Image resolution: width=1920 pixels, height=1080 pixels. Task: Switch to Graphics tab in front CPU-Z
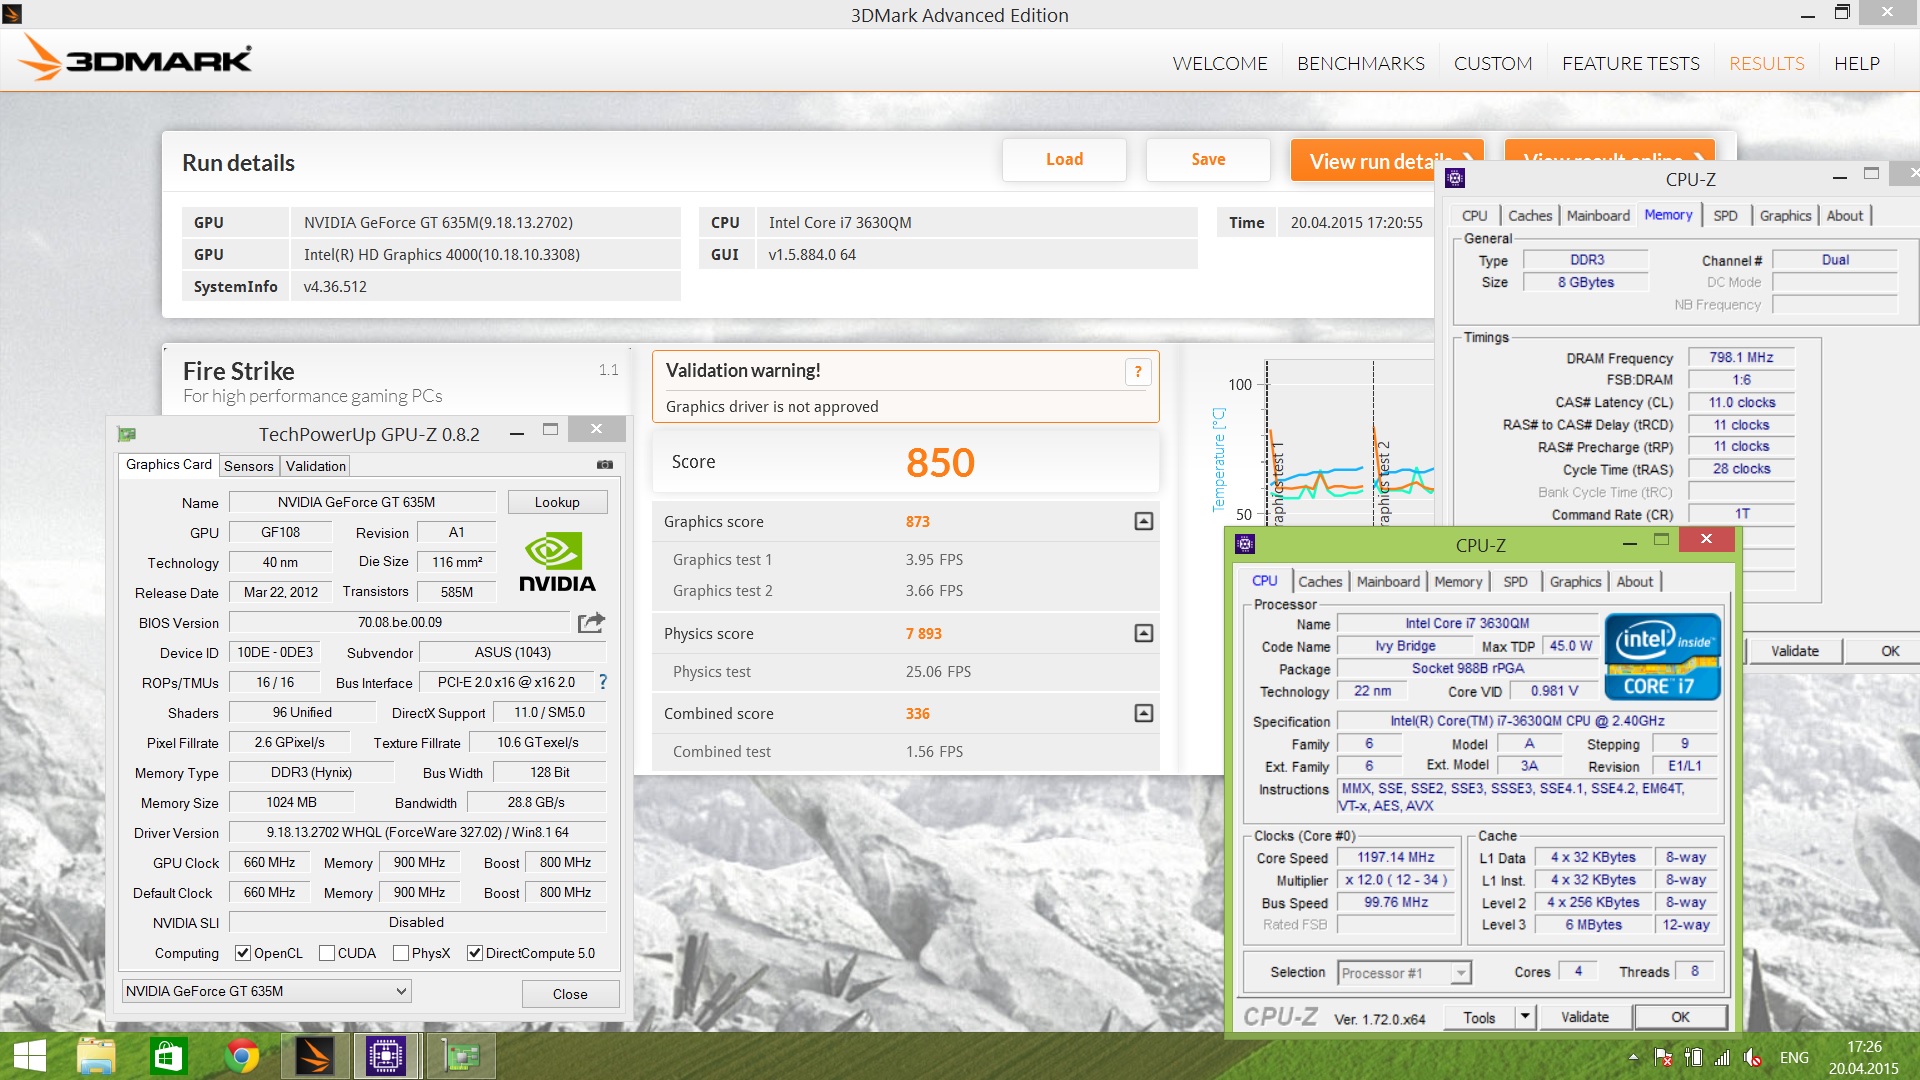coord(1575,581)
